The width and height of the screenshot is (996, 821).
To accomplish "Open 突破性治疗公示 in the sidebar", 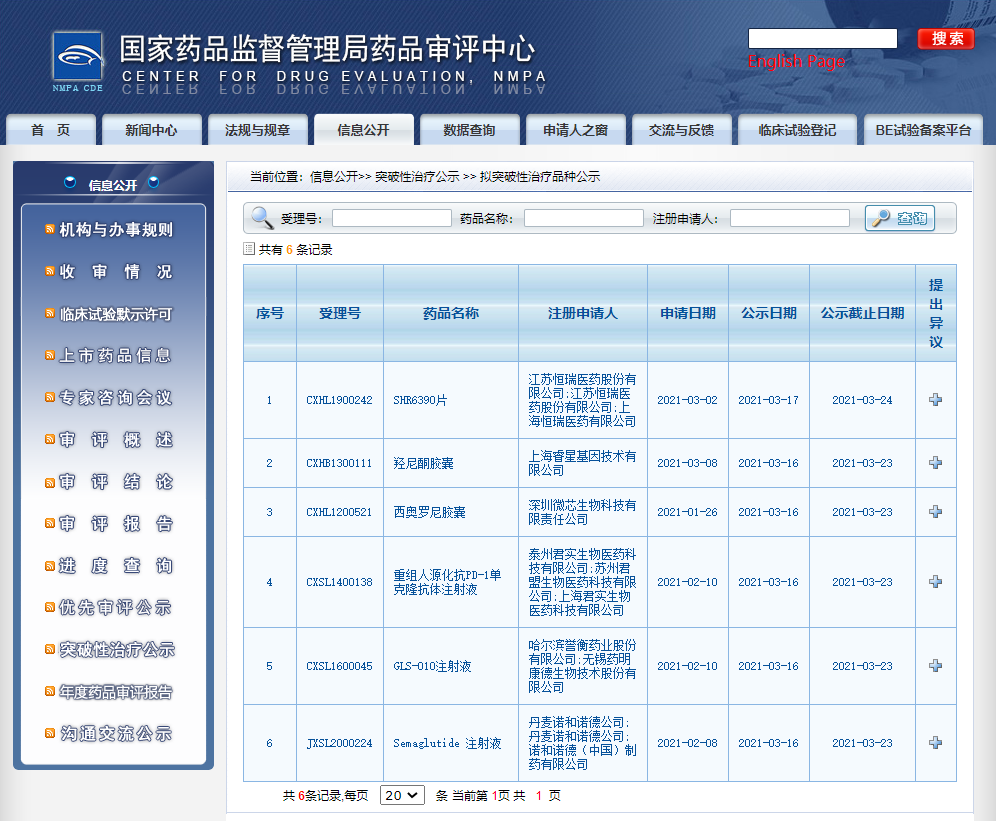I will (x=117, y=649).
